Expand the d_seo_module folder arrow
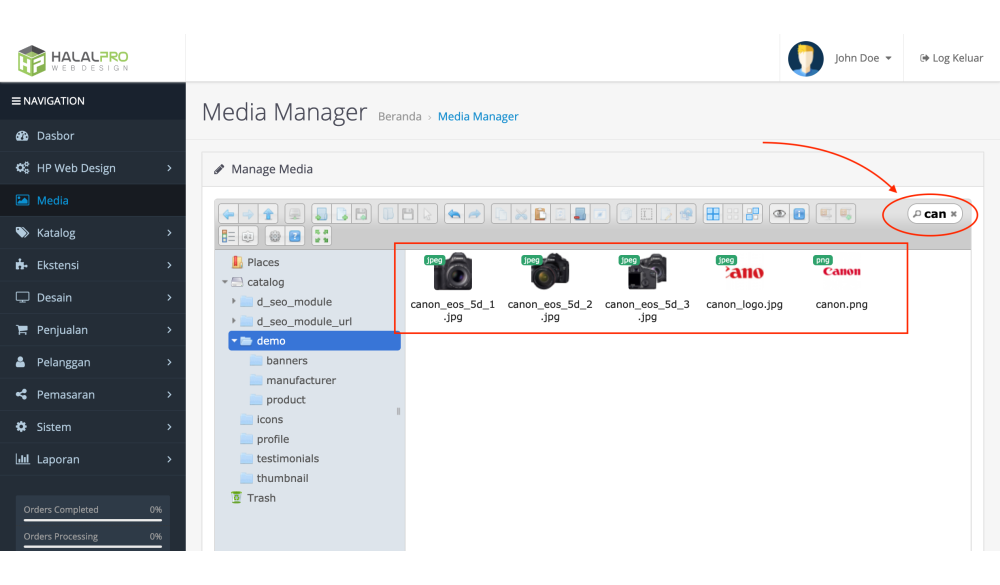The width and height of the screenshot is (1000, 585). pyautogui.click(x=234, y=301)
